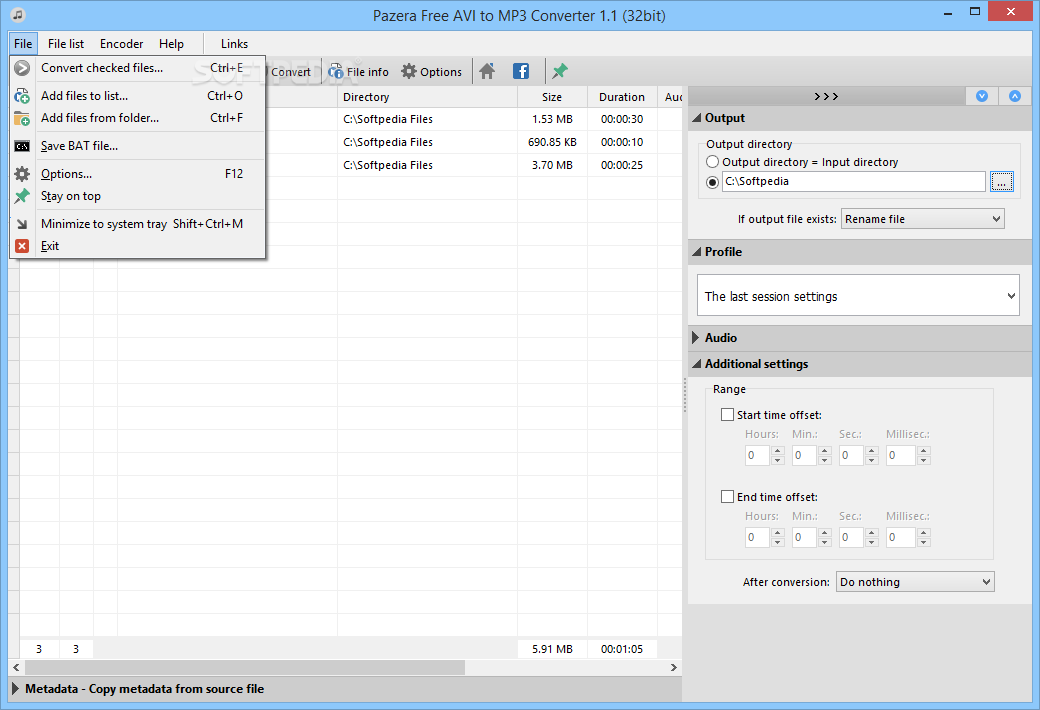Viewport: 1040px width, 710px height.
Task: Open File info from the toolbar
Action: [x=359, y=72]
